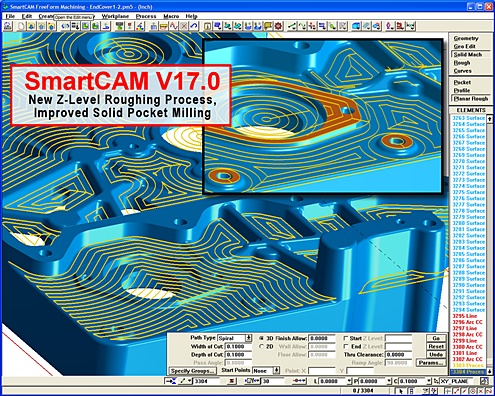Click the red machine toolbar icon
495x396 pixels.
point(400,26)
